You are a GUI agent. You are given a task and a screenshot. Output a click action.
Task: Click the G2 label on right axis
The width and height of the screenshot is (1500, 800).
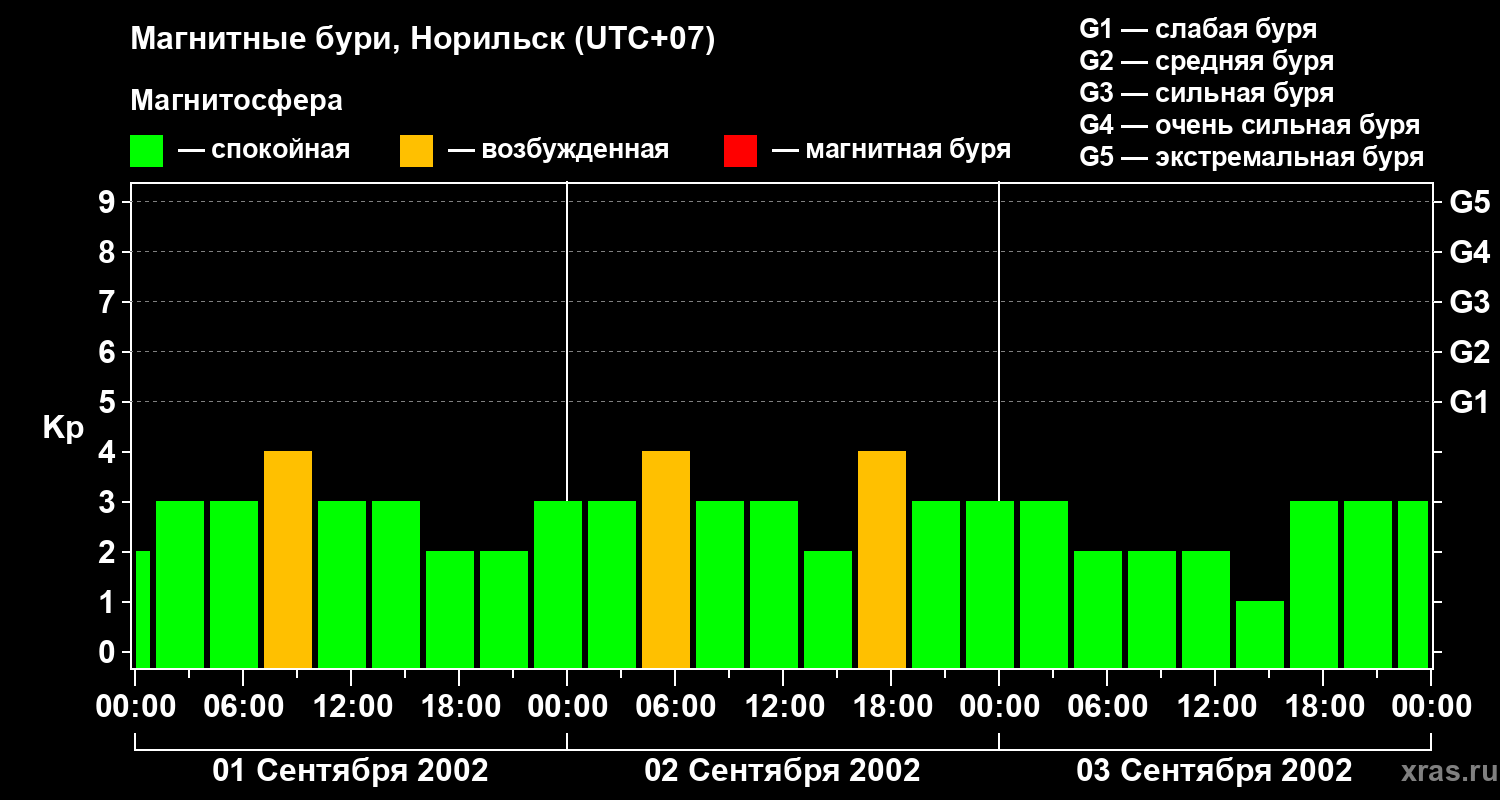(1469, 352)
